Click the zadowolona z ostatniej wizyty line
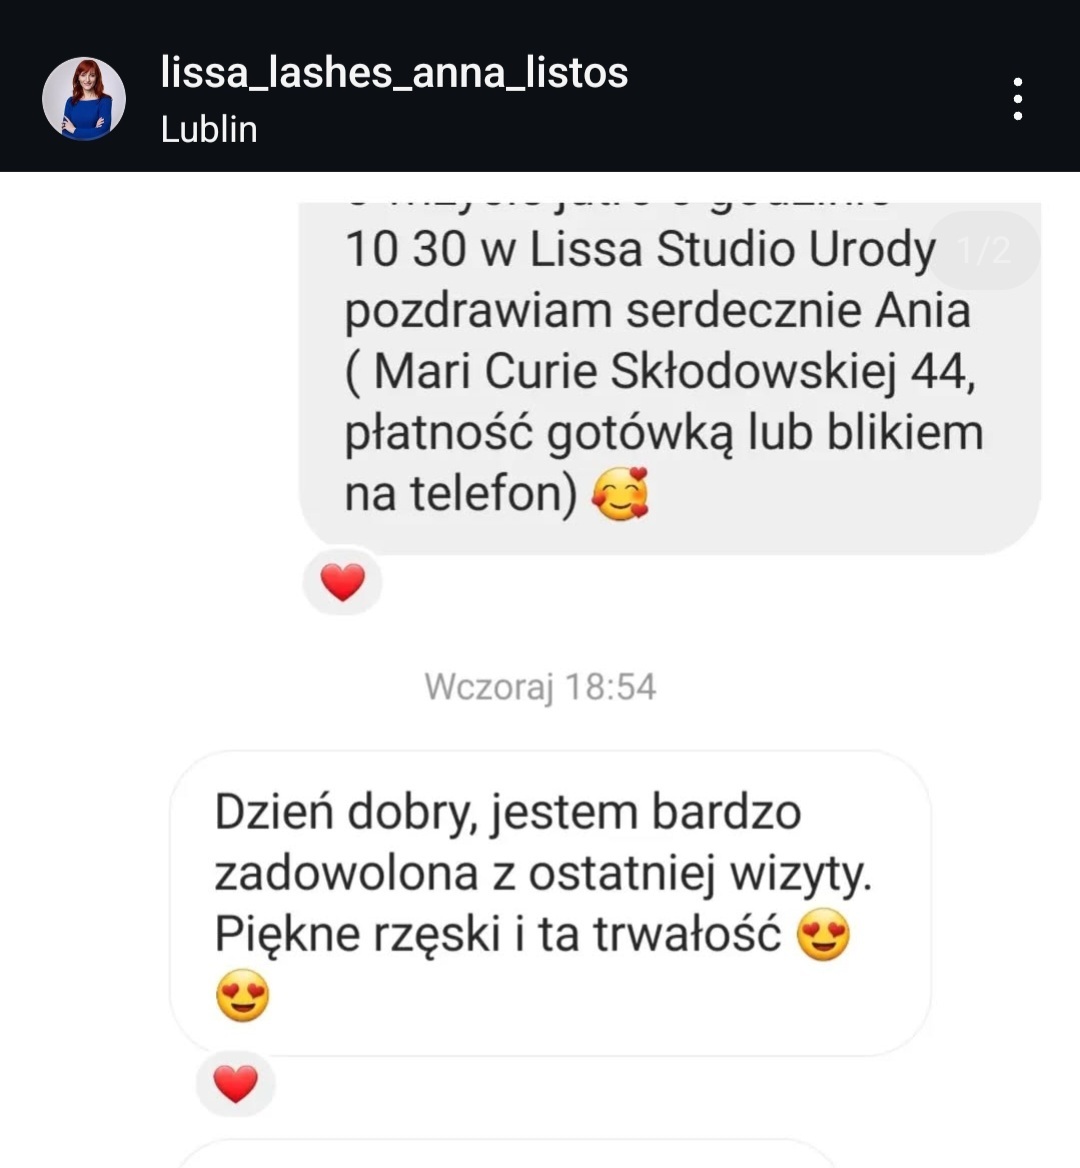Viewport: 1080px width, 1168px height. coord(543,873)
